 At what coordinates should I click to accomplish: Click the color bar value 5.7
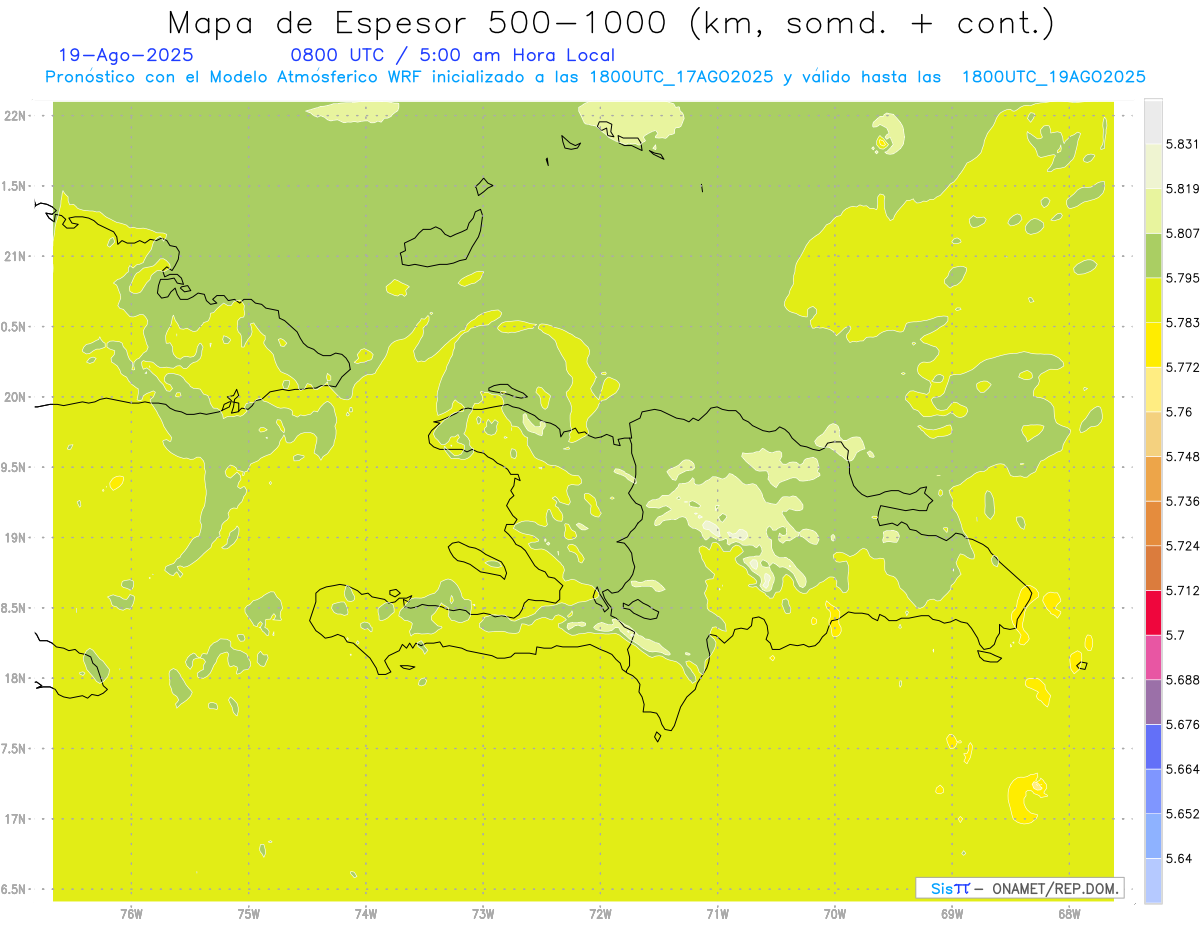coord(1175,635)
